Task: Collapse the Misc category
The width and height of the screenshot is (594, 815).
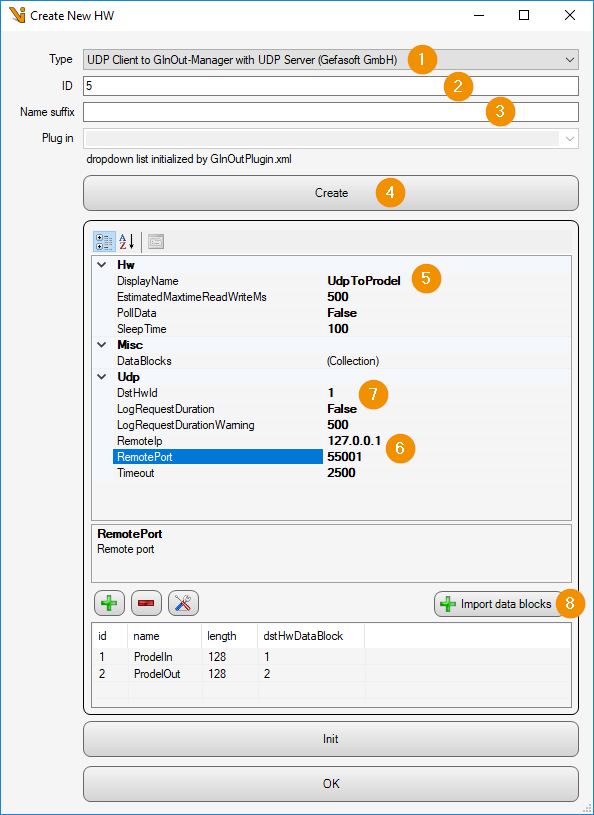Action: (x=102, y=345)
